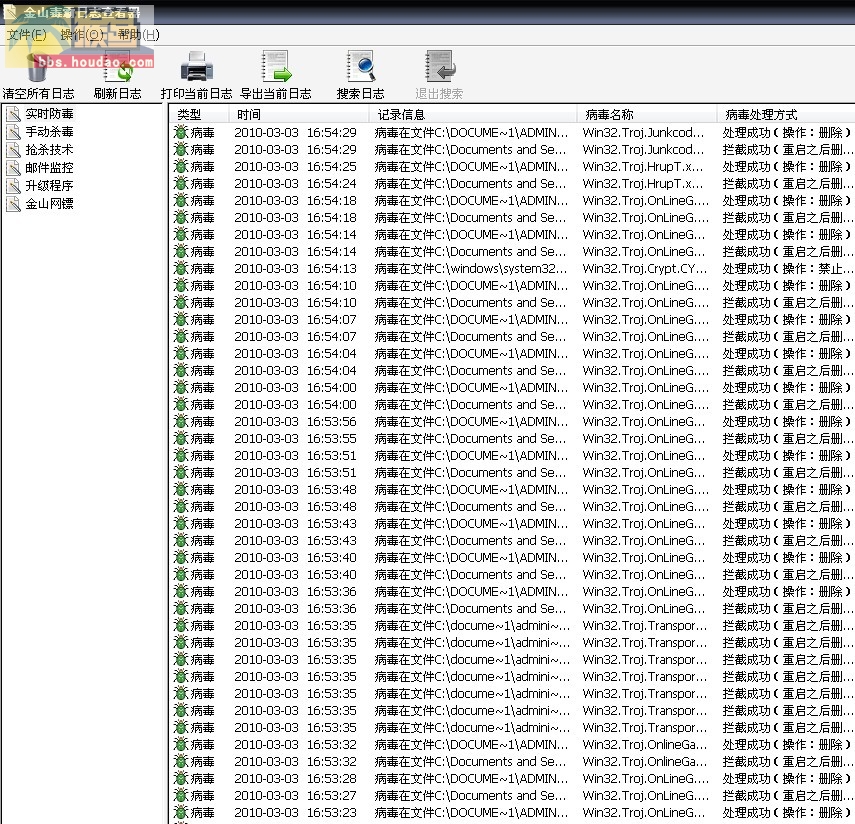Click the 清空所有日志 trash can icon
This screenshot has height=824, width=855.
pos(37,67)
